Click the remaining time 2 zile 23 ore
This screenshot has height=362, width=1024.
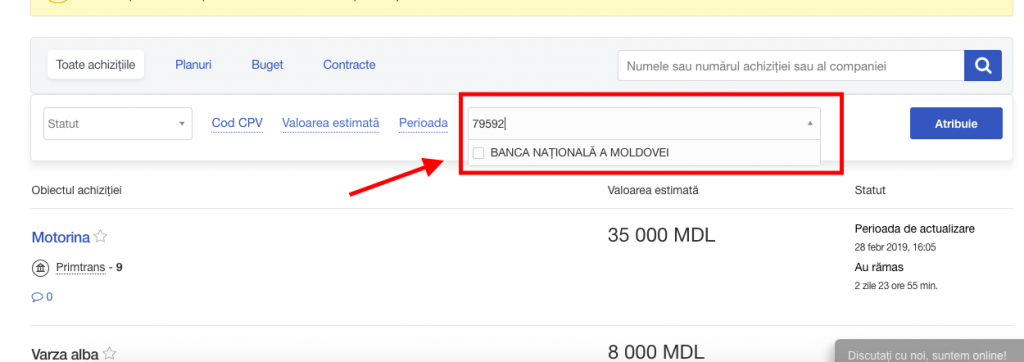896,286
